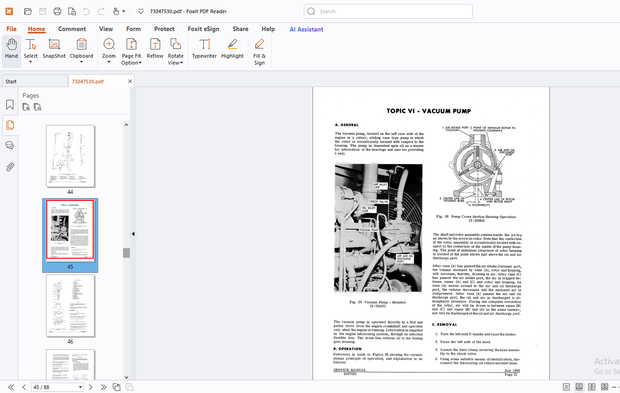Print the document using printer icon

[57, 11]
